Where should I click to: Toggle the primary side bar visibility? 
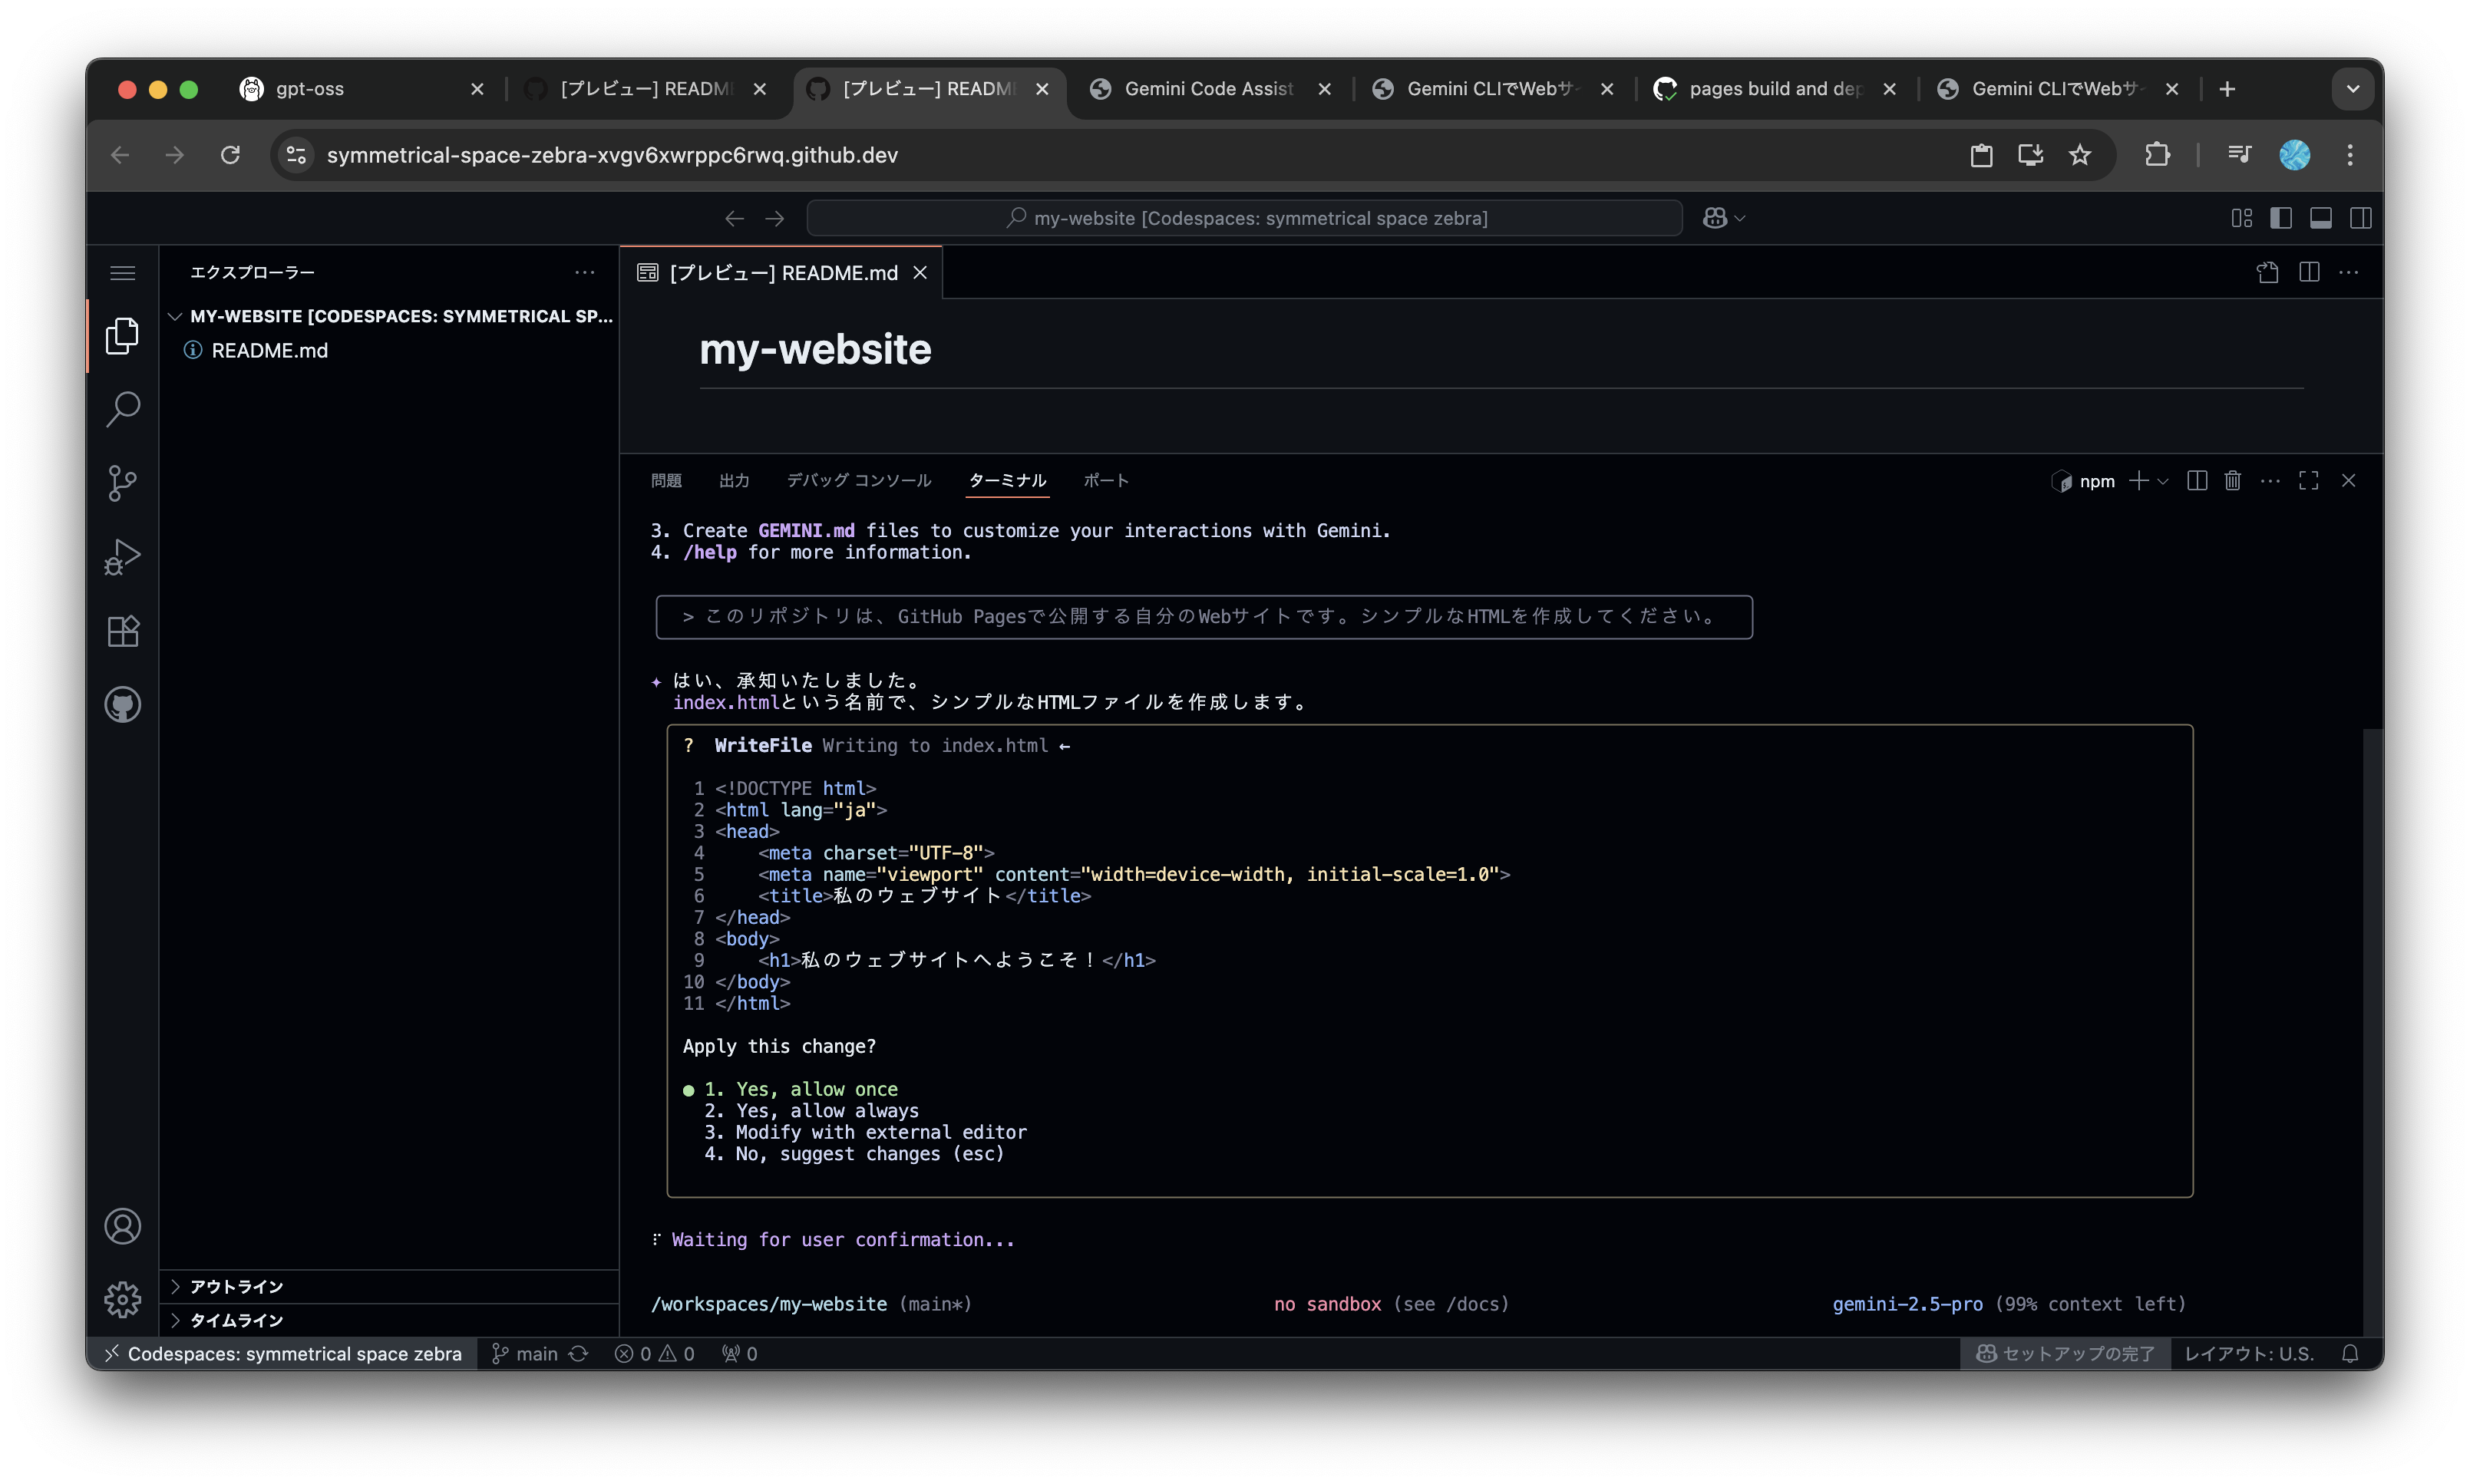click(x=2281, y=218)
